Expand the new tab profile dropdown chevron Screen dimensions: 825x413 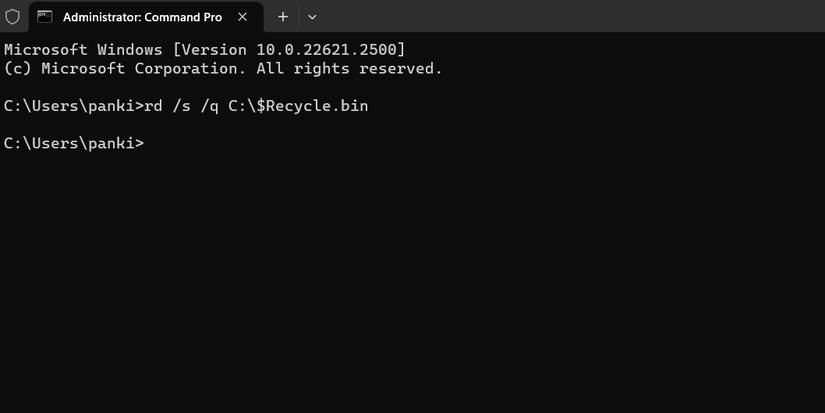[312, 17]
